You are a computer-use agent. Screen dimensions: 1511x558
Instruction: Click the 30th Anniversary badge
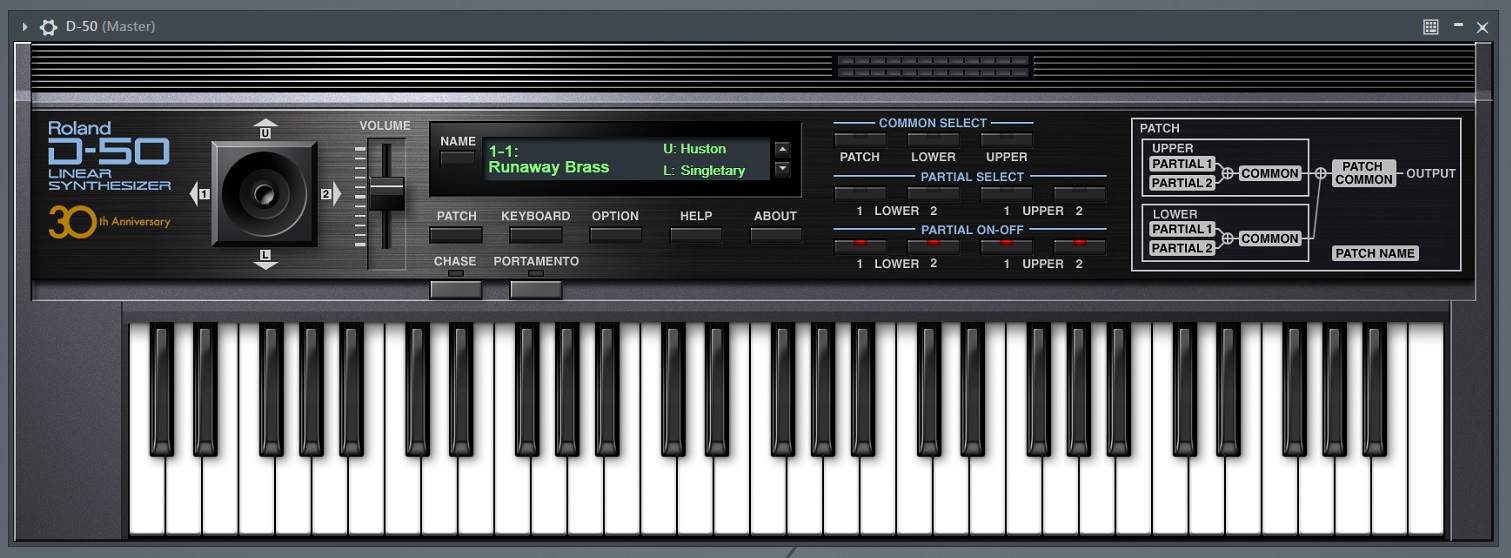click(109, 222)
